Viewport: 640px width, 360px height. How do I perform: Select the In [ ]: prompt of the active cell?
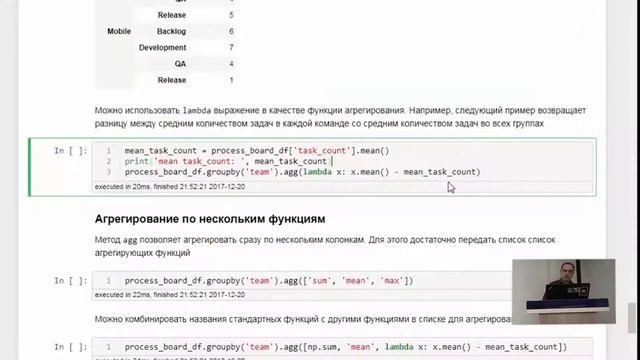[71, 151]
